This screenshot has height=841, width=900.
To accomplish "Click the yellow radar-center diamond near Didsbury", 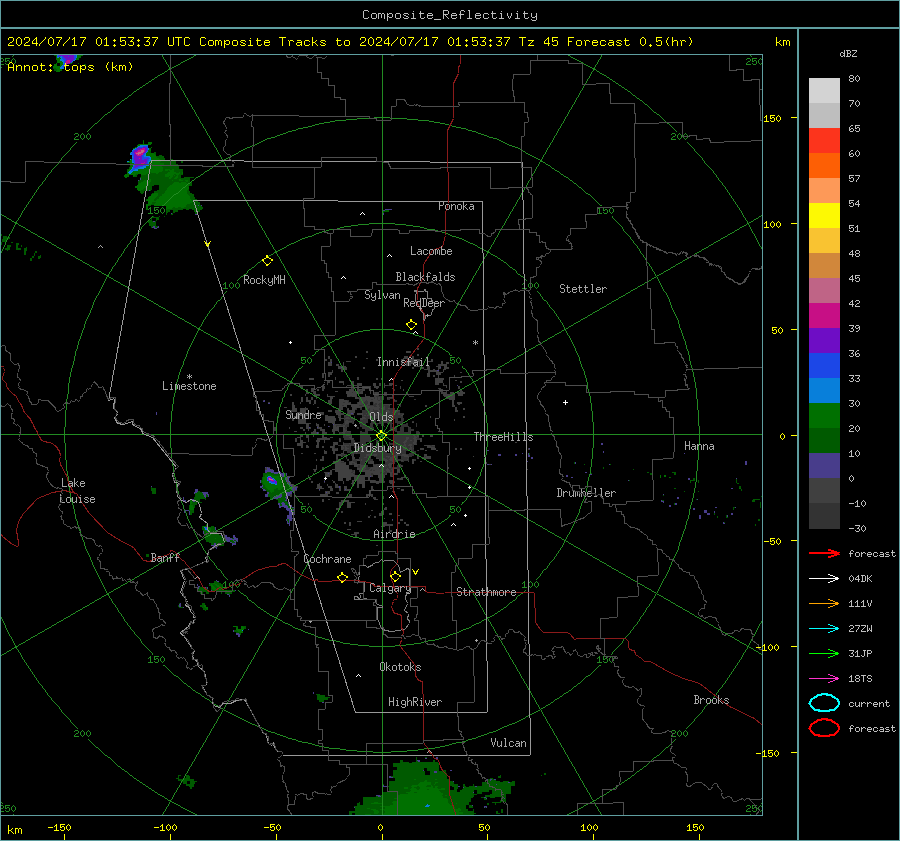I will tap(381, 436).
